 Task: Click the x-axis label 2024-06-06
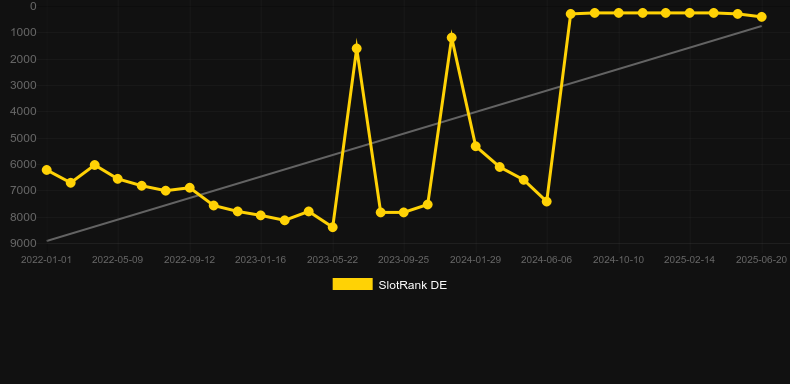(x=547, y=260)
